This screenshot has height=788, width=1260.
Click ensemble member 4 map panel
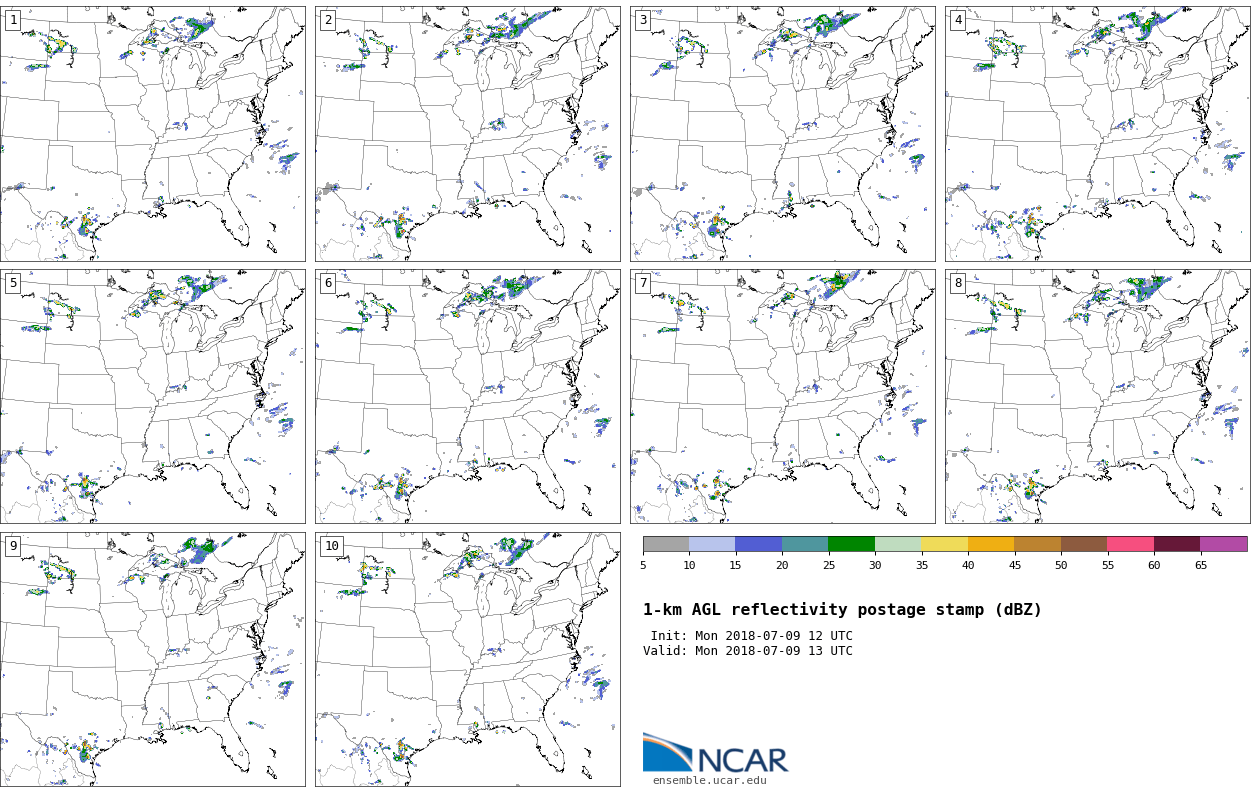pyautogui.click(x=1098, y=134)
